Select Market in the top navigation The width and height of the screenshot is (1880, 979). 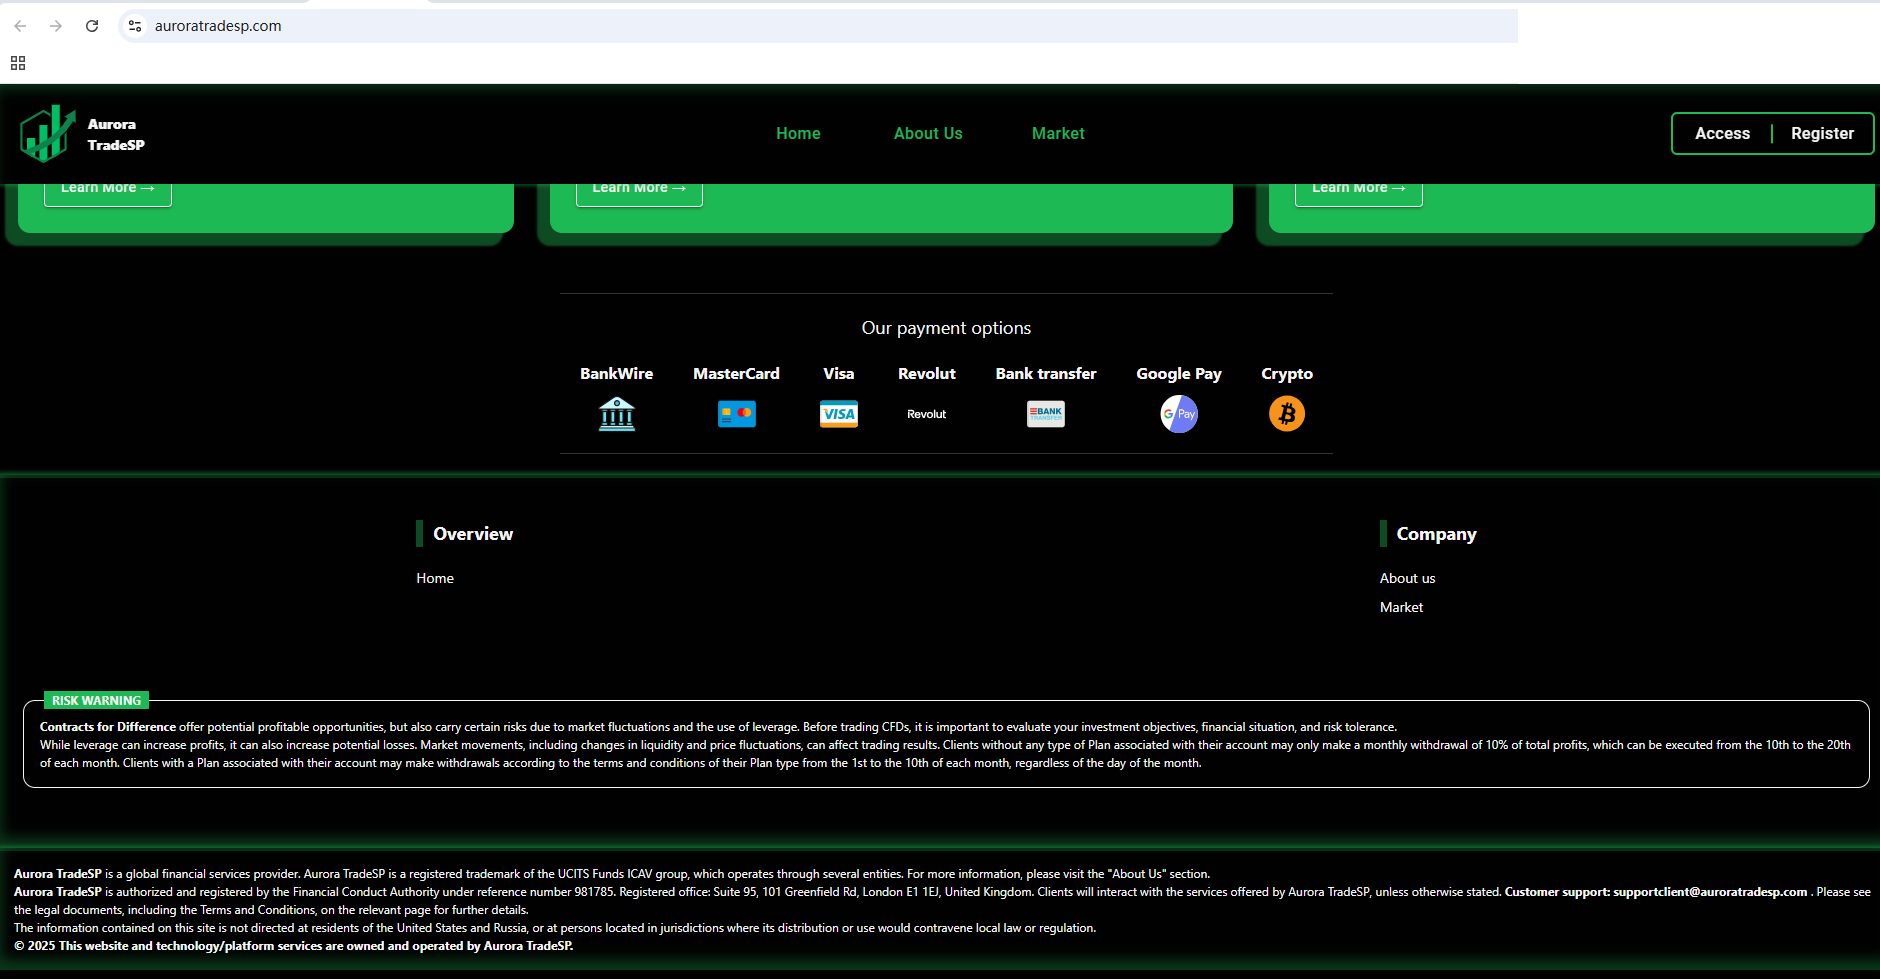pos(1057,134)
